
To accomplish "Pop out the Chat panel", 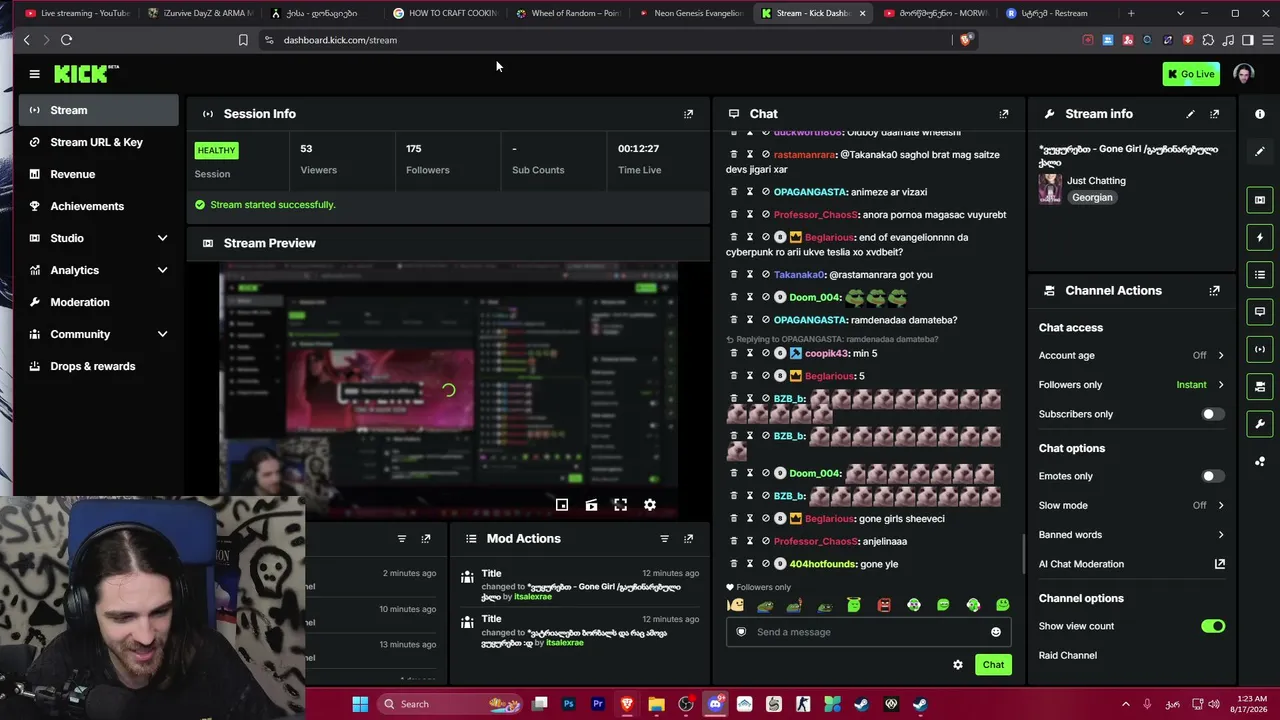I will point(1004,114).
